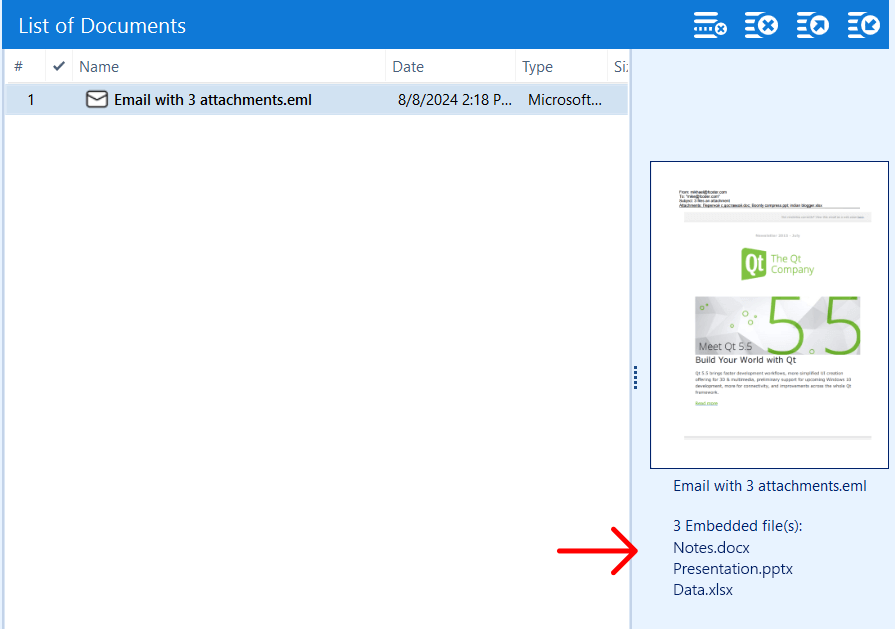Click the preview caption Email with 3 attachments.eml

click(769, 486)
